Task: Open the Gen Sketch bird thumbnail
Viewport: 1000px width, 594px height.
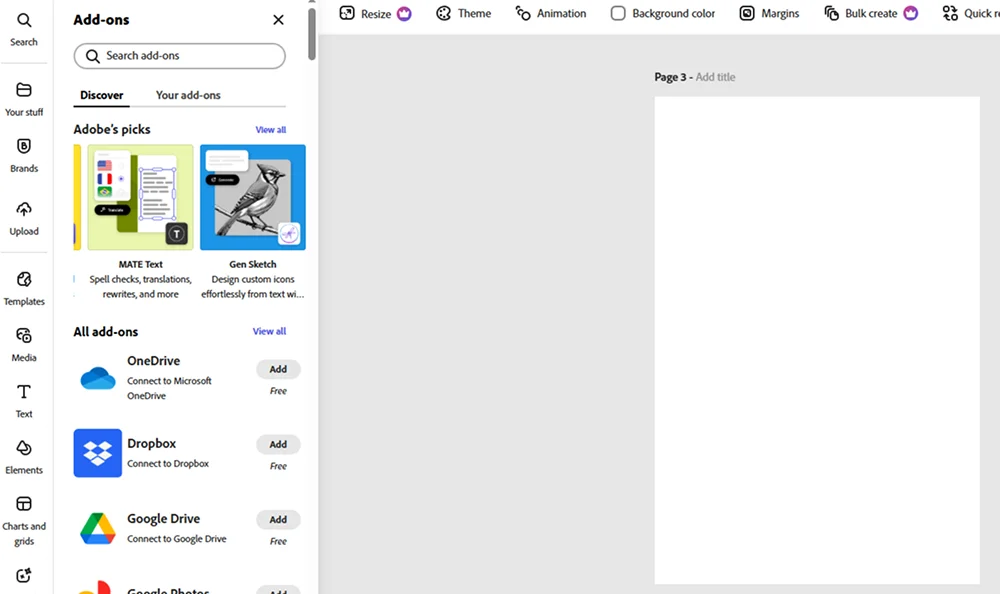Action: [253, 197]
